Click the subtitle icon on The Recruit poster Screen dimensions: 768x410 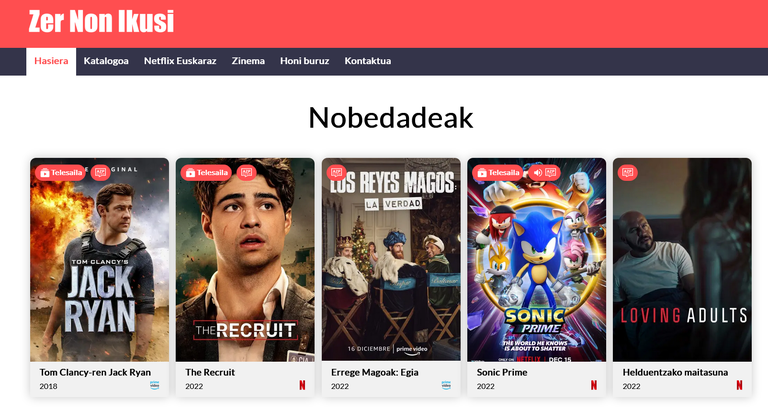coord(246,172)
